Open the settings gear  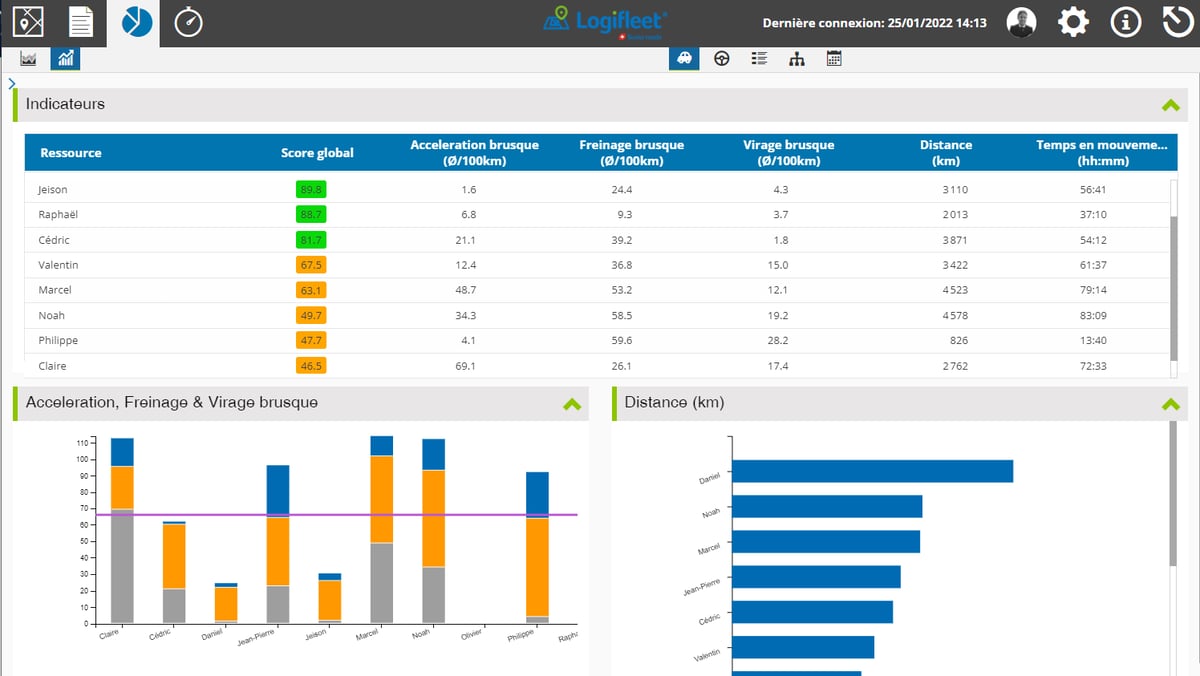pos(1073,21)
